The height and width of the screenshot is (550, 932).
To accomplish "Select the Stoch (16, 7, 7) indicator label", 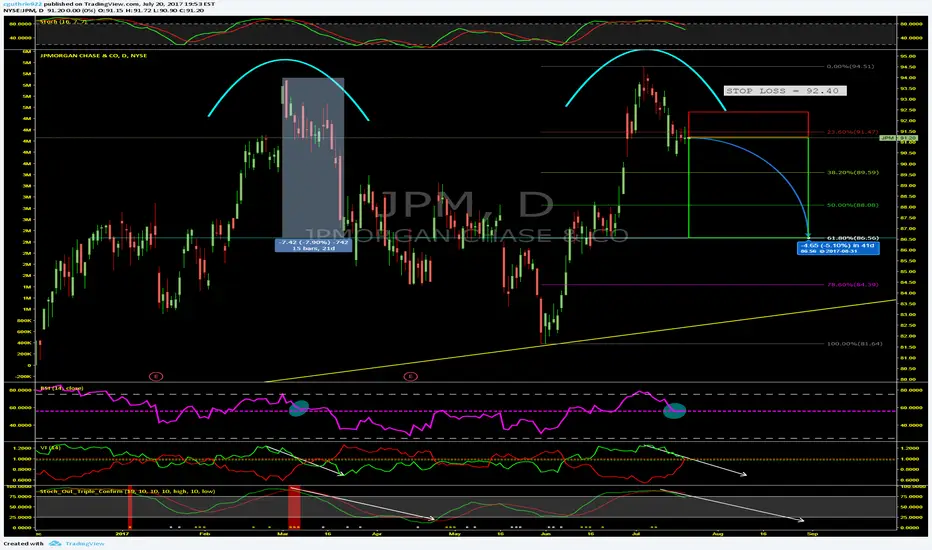I will 64,22.
